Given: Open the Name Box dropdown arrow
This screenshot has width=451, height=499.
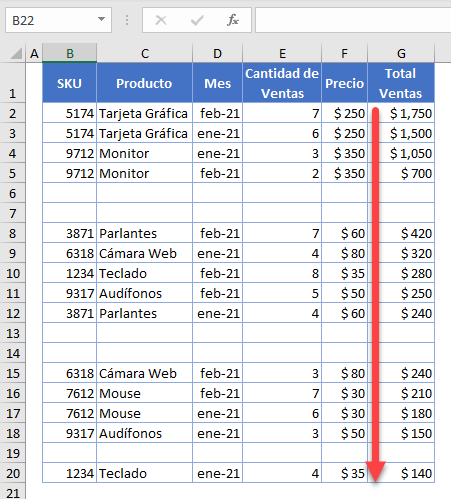Looking at the screenshot, I should (101, 20).
